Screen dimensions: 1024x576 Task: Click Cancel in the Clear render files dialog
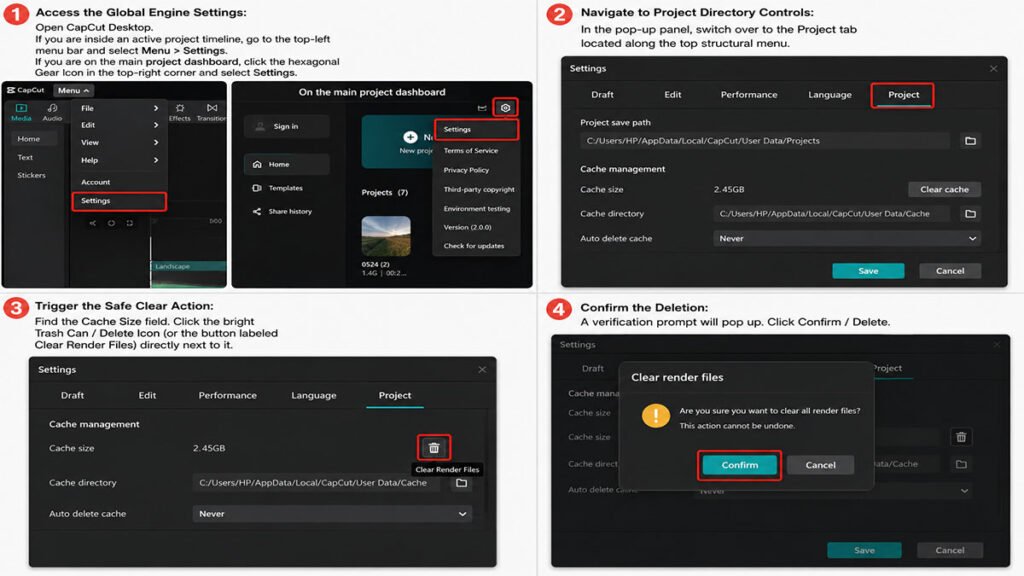pyautogui.click(x=820, y=465)
